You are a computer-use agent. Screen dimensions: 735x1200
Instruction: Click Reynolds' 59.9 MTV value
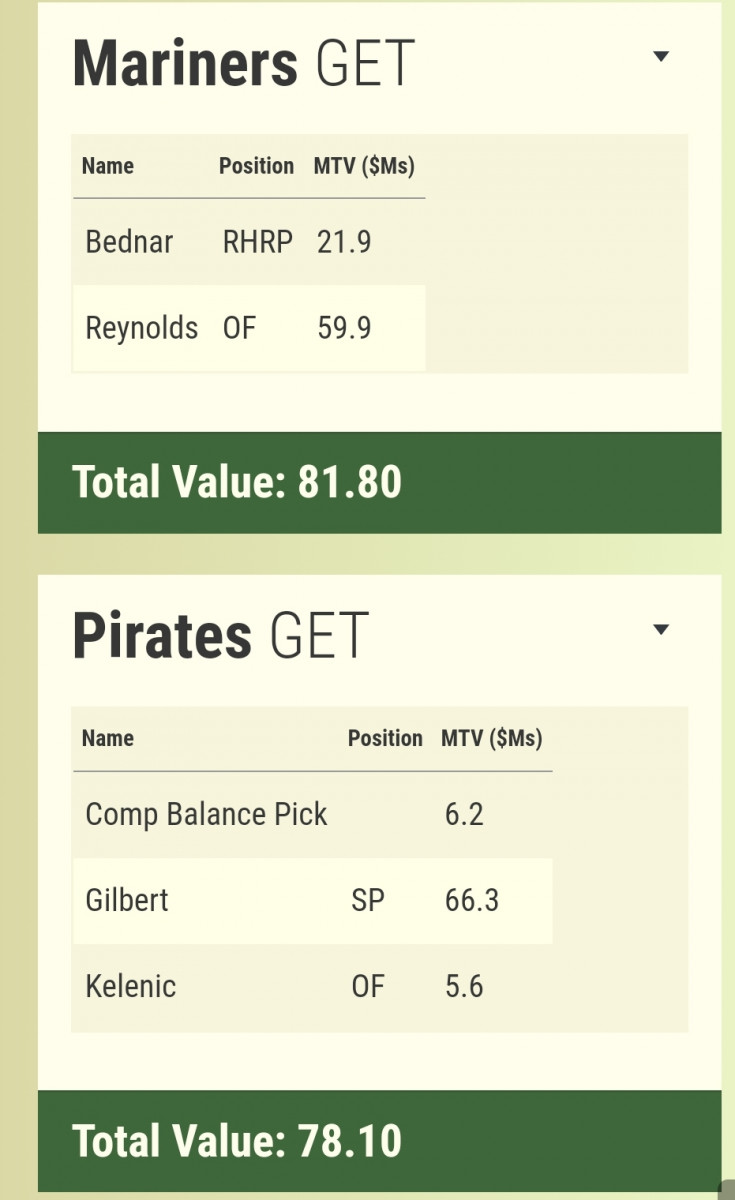[x=344, y=328]
